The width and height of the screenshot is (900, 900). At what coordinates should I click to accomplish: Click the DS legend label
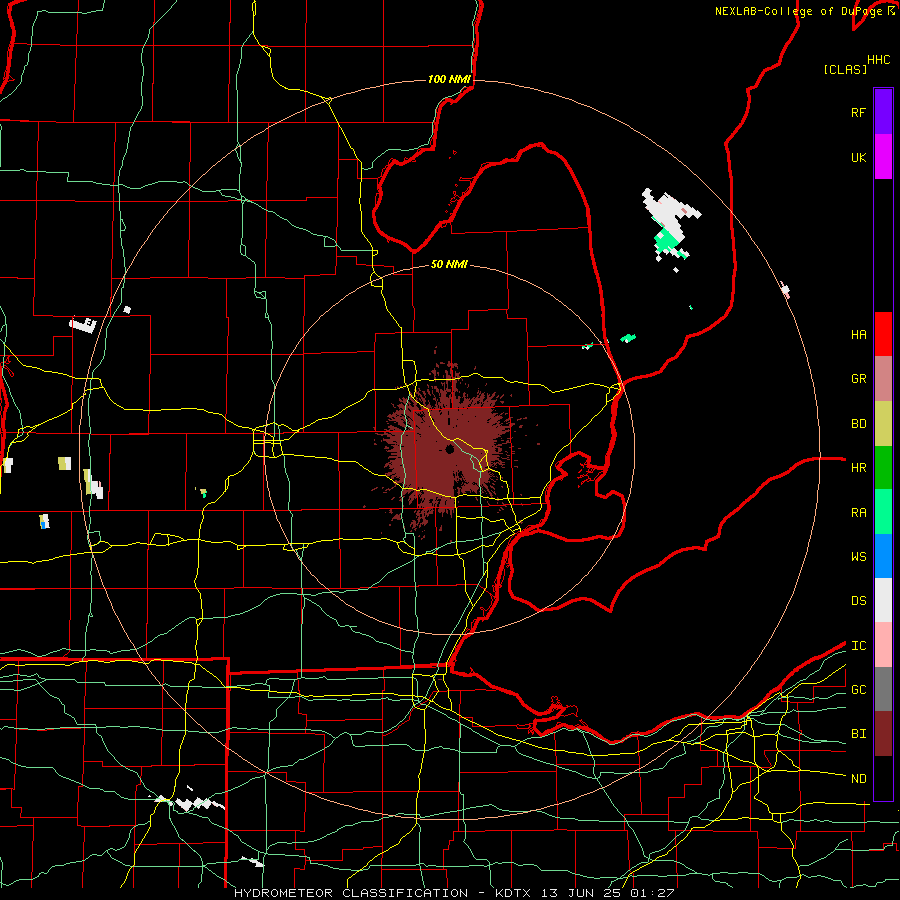click(858, 601)
